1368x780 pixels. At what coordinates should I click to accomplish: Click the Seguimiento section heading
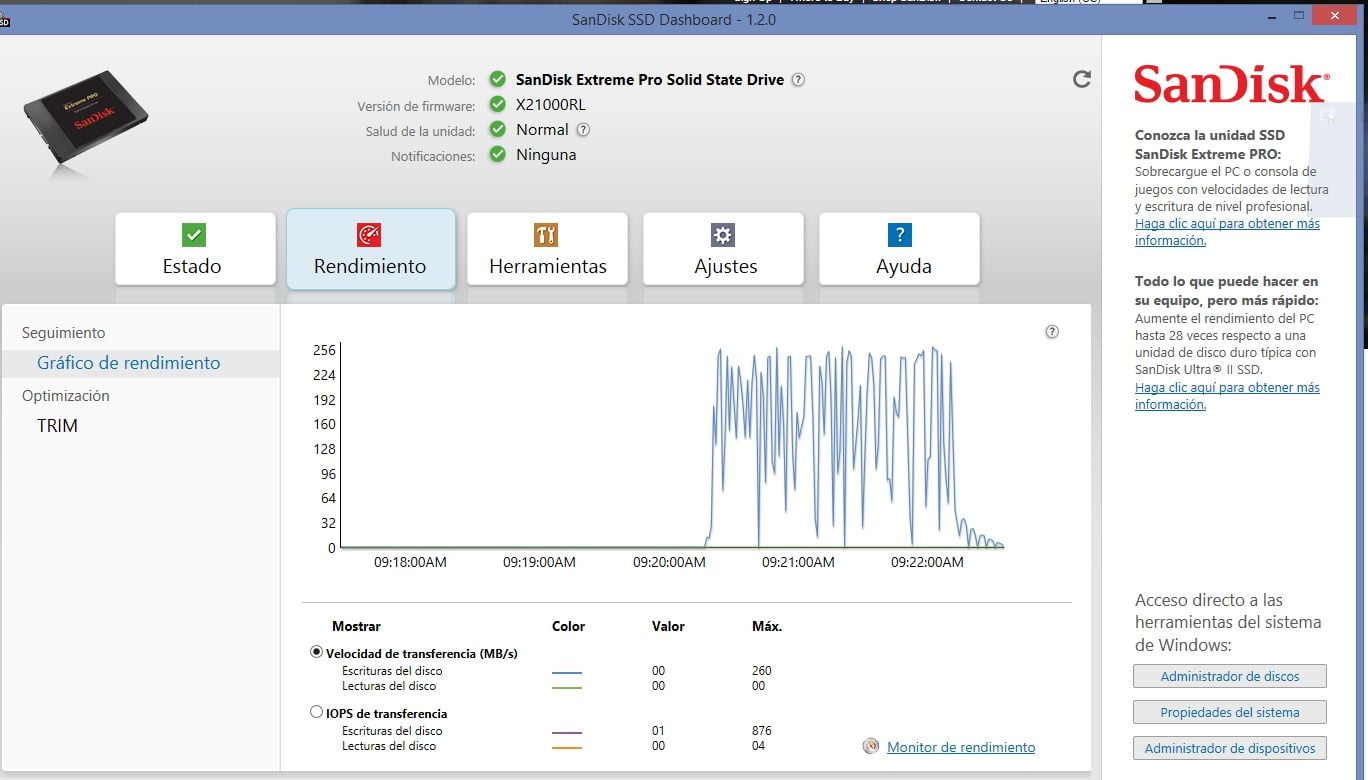64,333
